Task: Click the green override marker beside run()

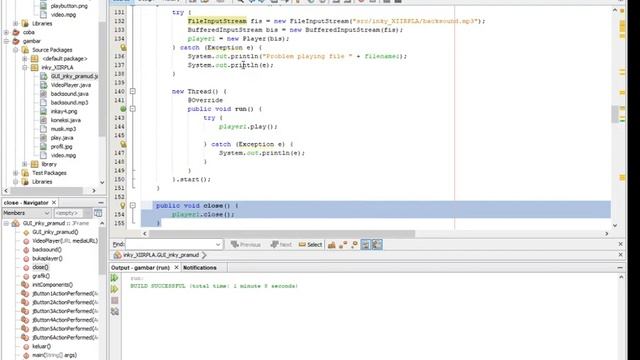Action: (x=123, y=109)
